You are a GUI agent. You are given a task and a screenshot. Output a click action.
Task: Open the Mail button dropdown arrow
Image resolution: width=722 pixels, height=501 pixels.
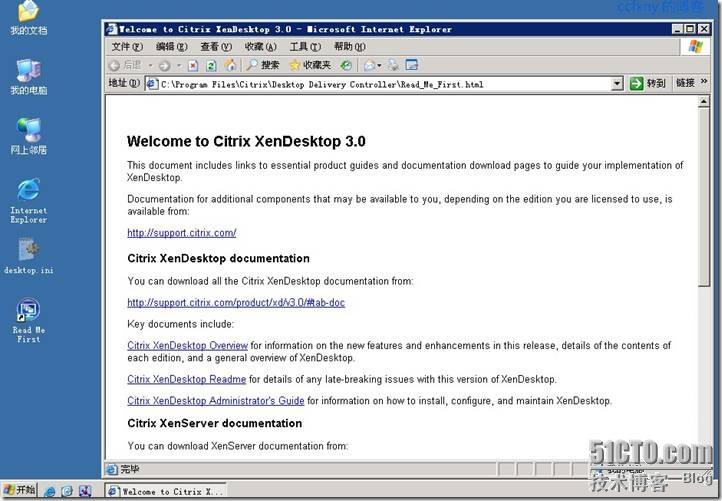tap(379, 66)
